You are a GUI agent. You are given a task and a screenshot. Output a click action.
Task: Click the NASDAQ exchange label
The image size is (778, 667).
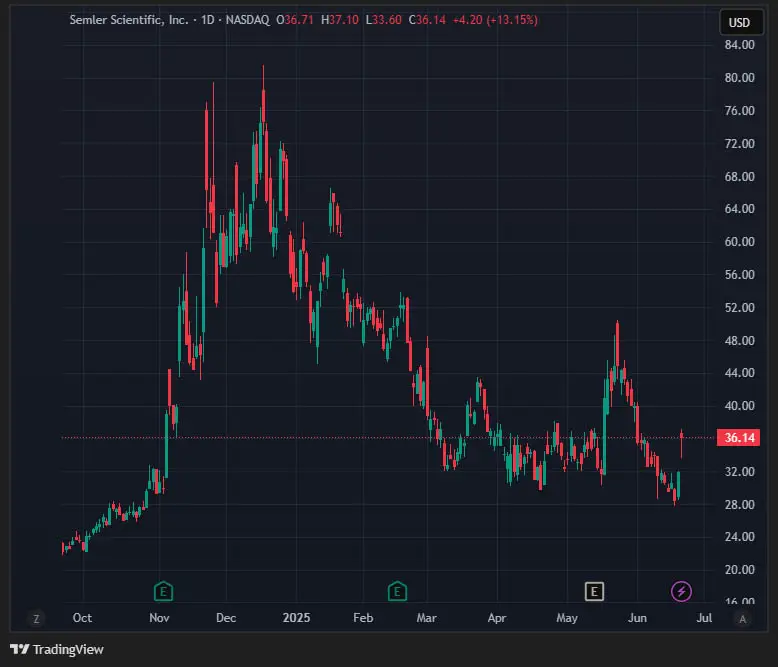pyautogui.click(x=248, y=20)
